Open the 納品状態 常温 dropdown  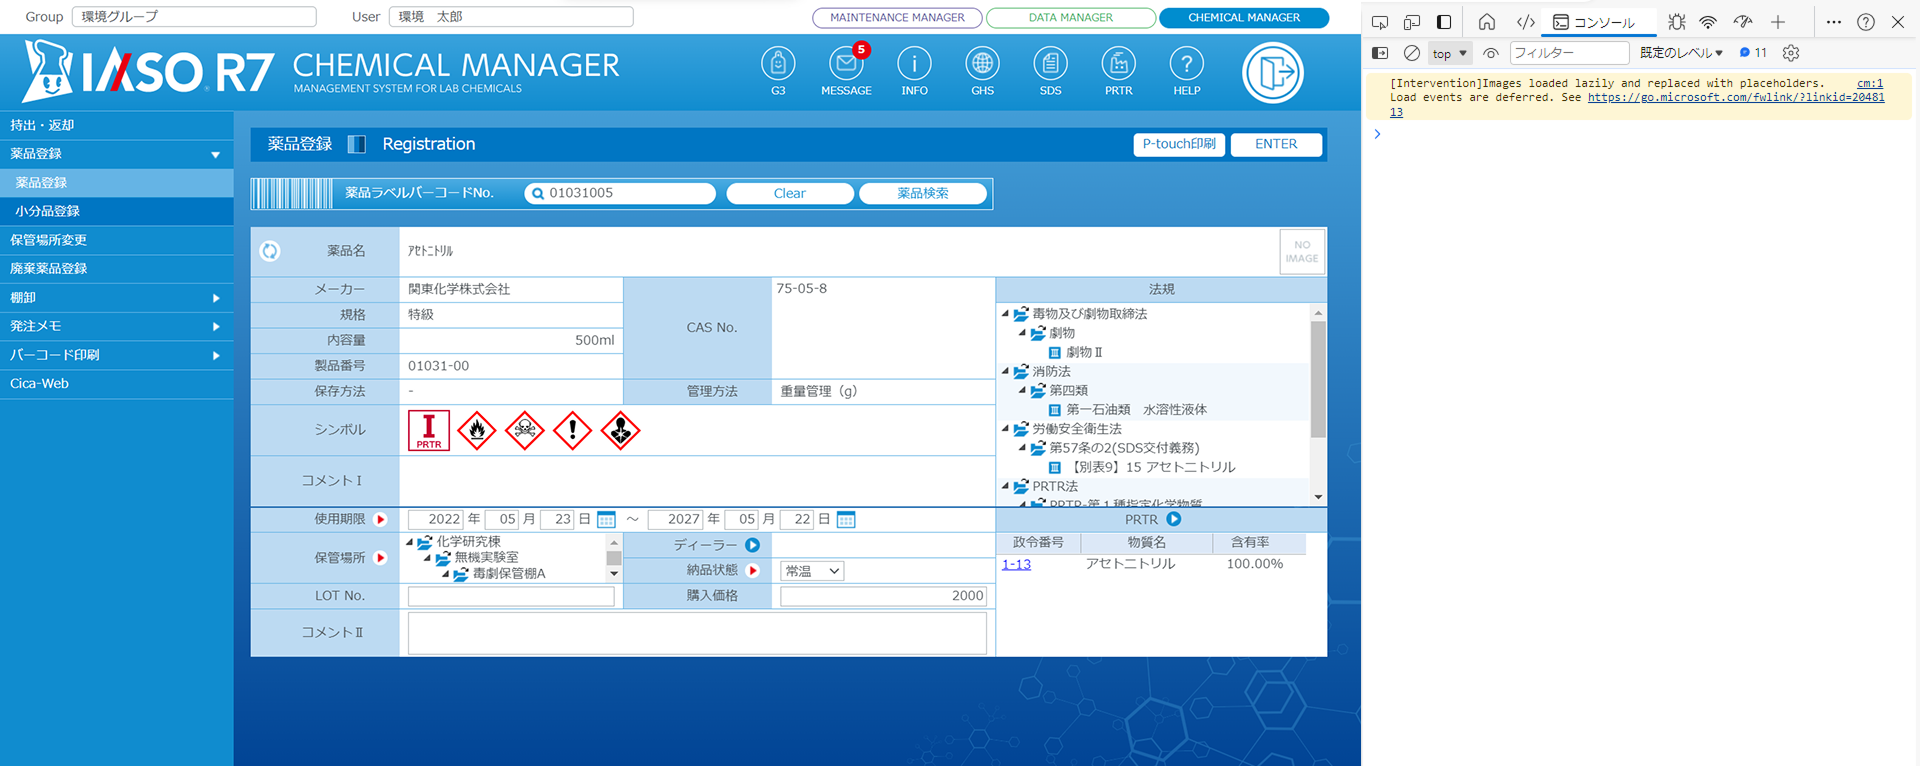812,571
